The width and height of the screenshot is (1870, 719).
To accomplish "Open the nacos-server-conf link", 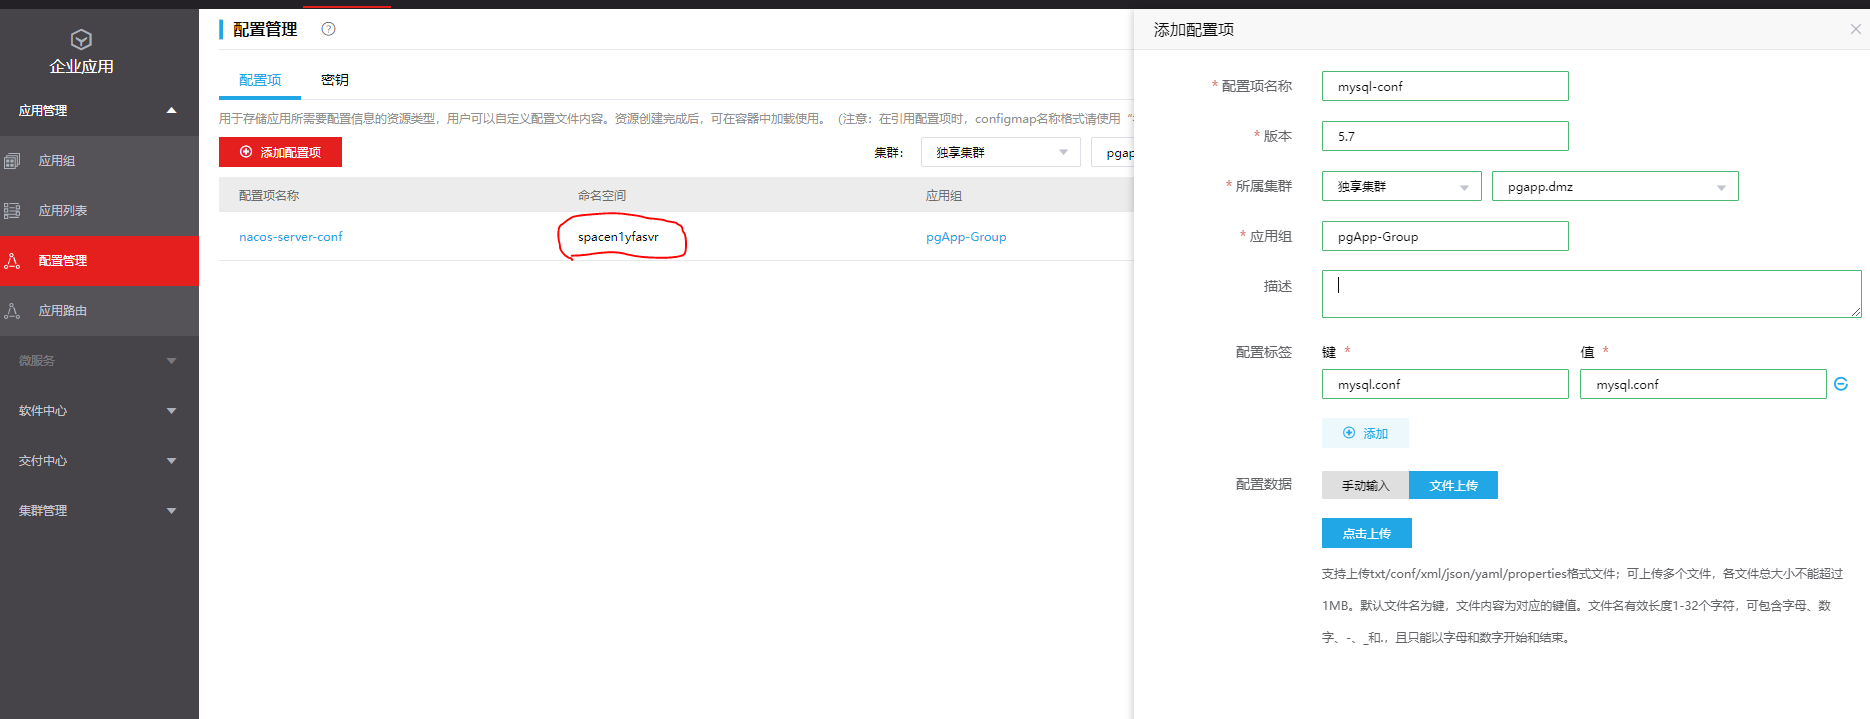I will 291,237.
